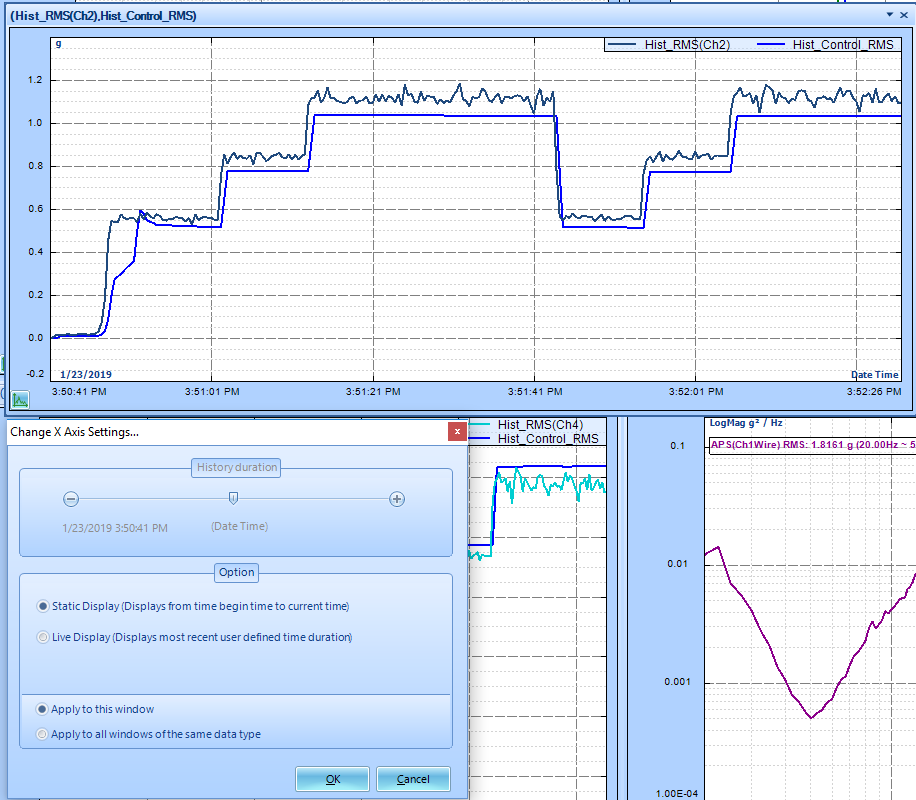Image resolution: width=916 pixels, height=800 pixels.
Task: Click the Hist_Control_RMS legend entry in top chart
Action: click(x=825, y=44)
